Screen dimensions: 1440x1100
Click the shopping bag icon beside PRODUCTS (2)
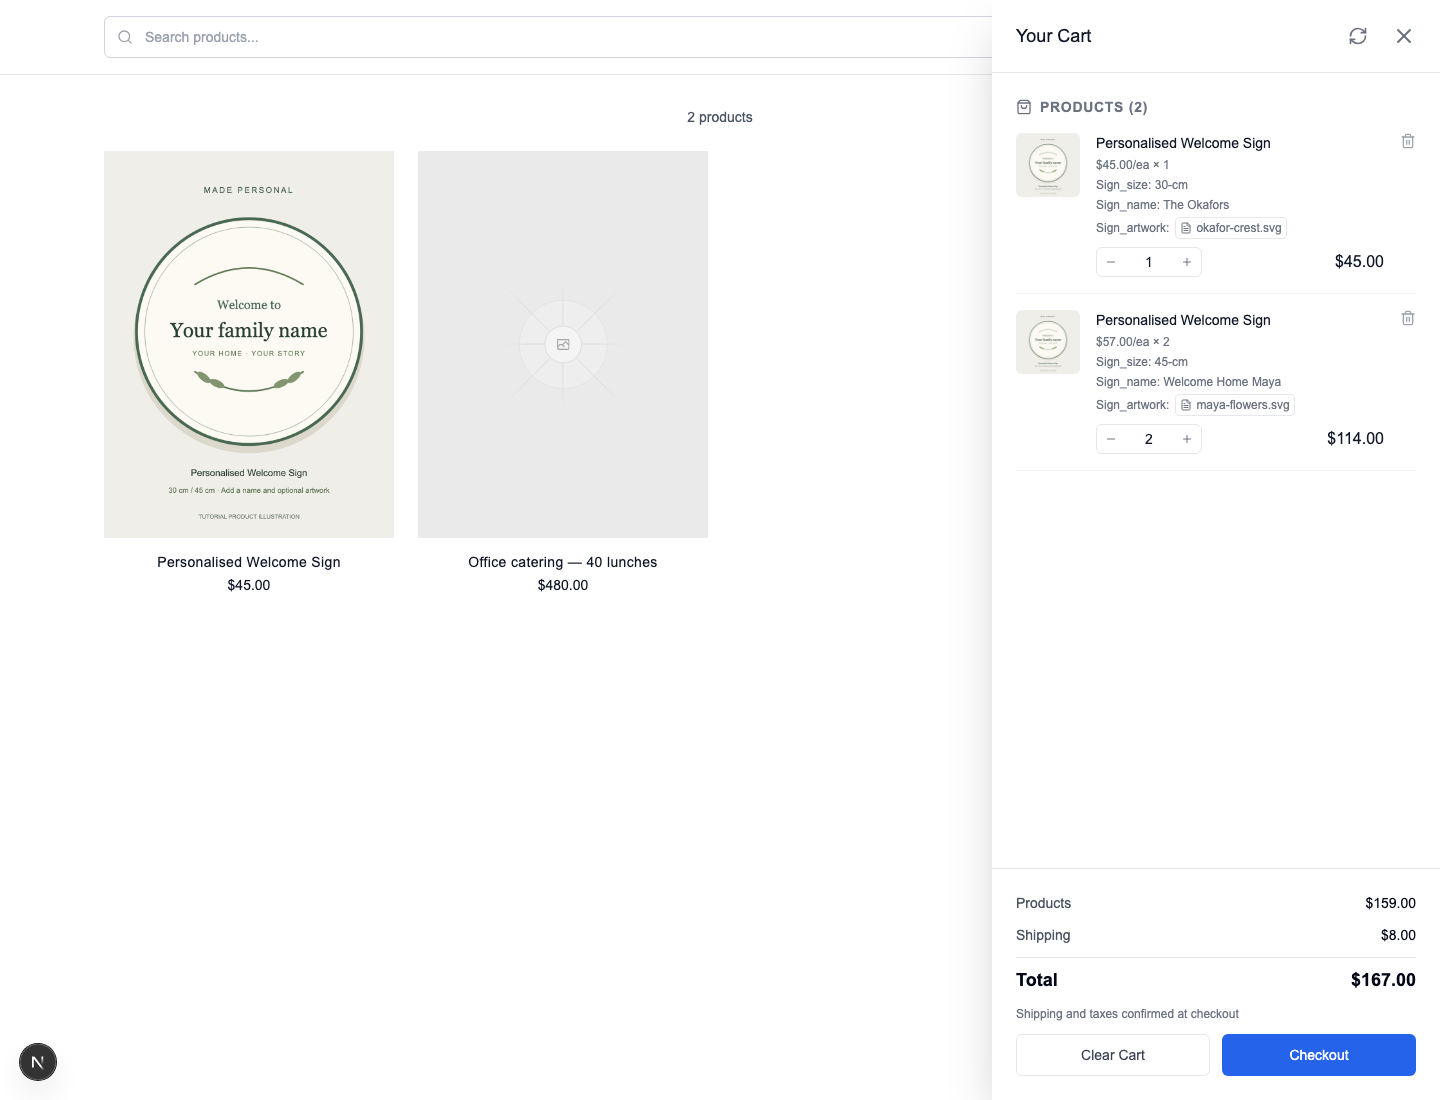(1024, 107)
